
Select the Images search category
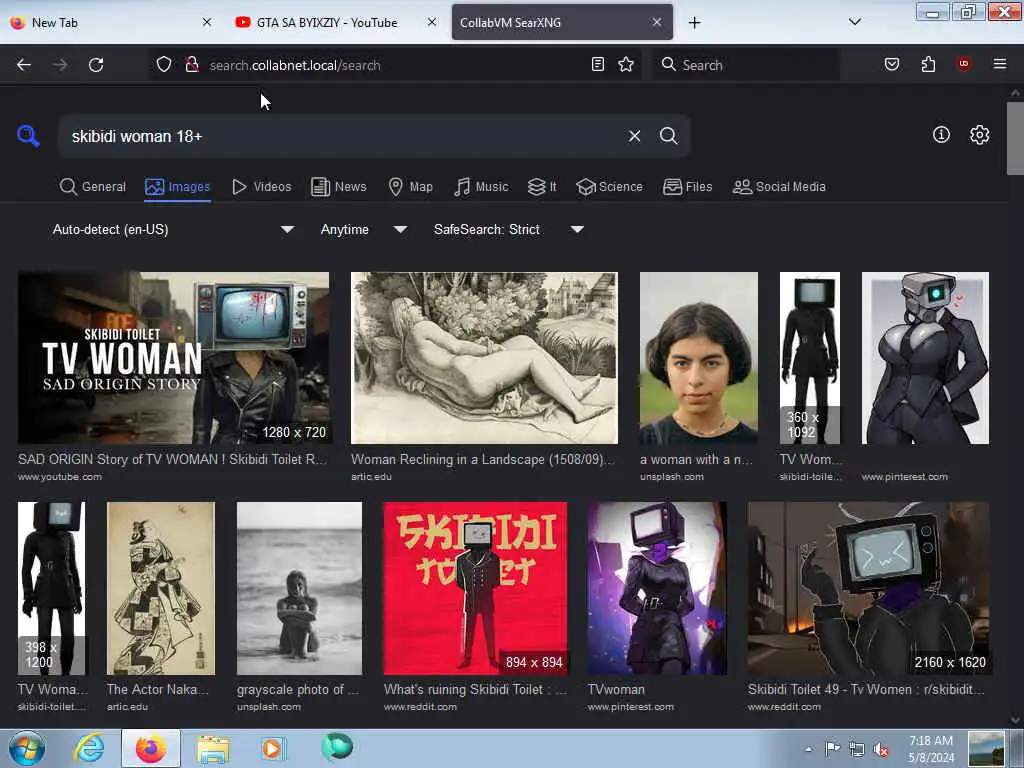point(178,187)
